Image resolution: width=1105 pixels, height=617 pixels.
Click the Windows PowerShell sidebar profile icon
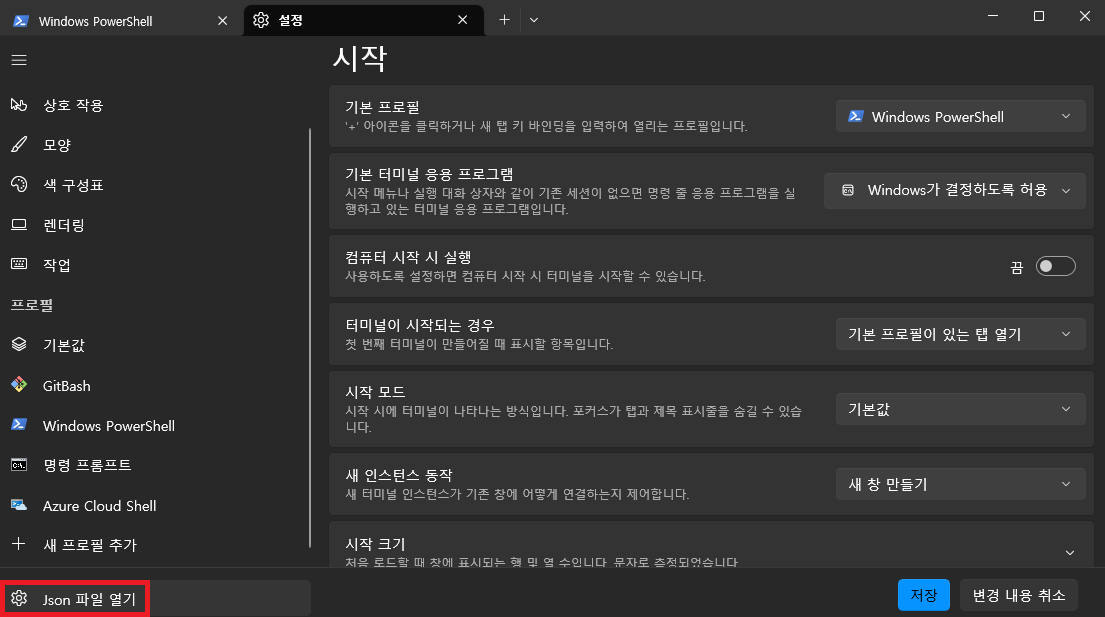(x=19, y=425)
